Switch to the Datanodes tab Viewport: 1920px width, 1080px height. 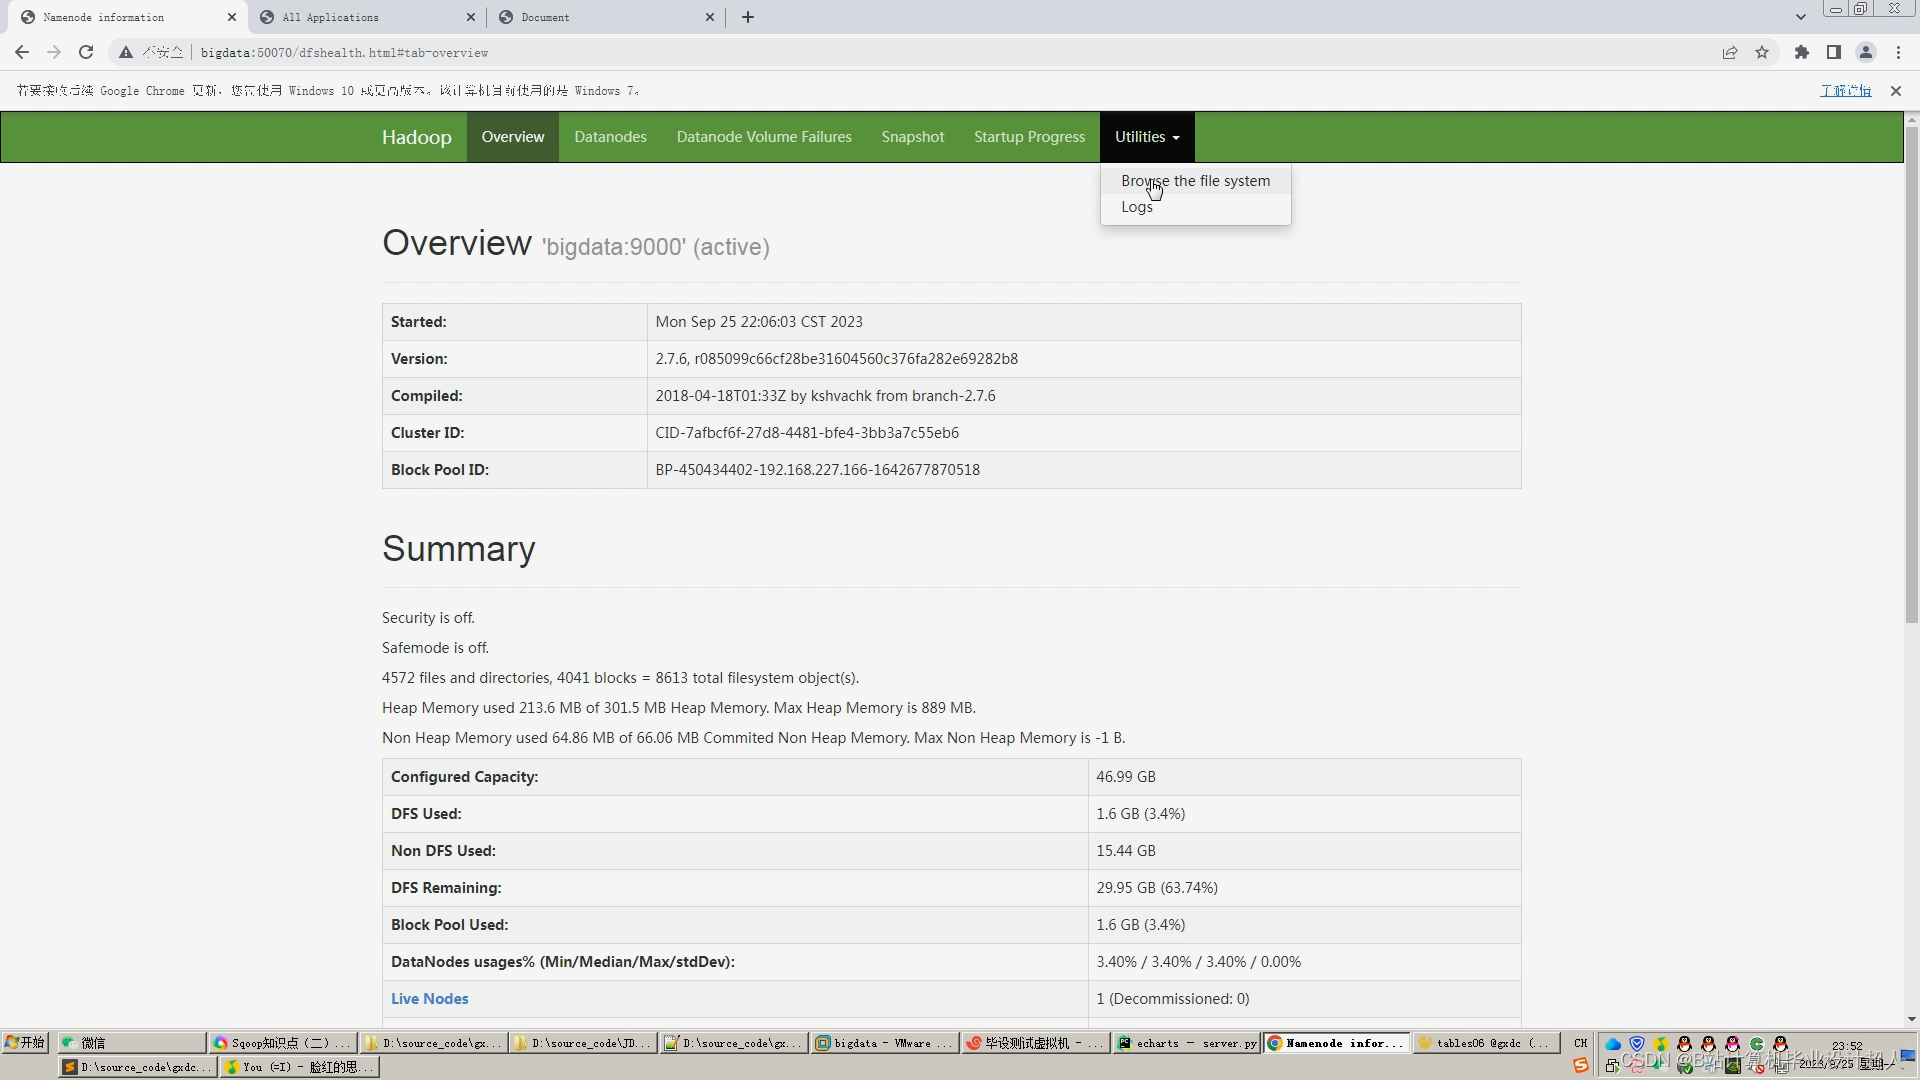[x=610, y=137]
